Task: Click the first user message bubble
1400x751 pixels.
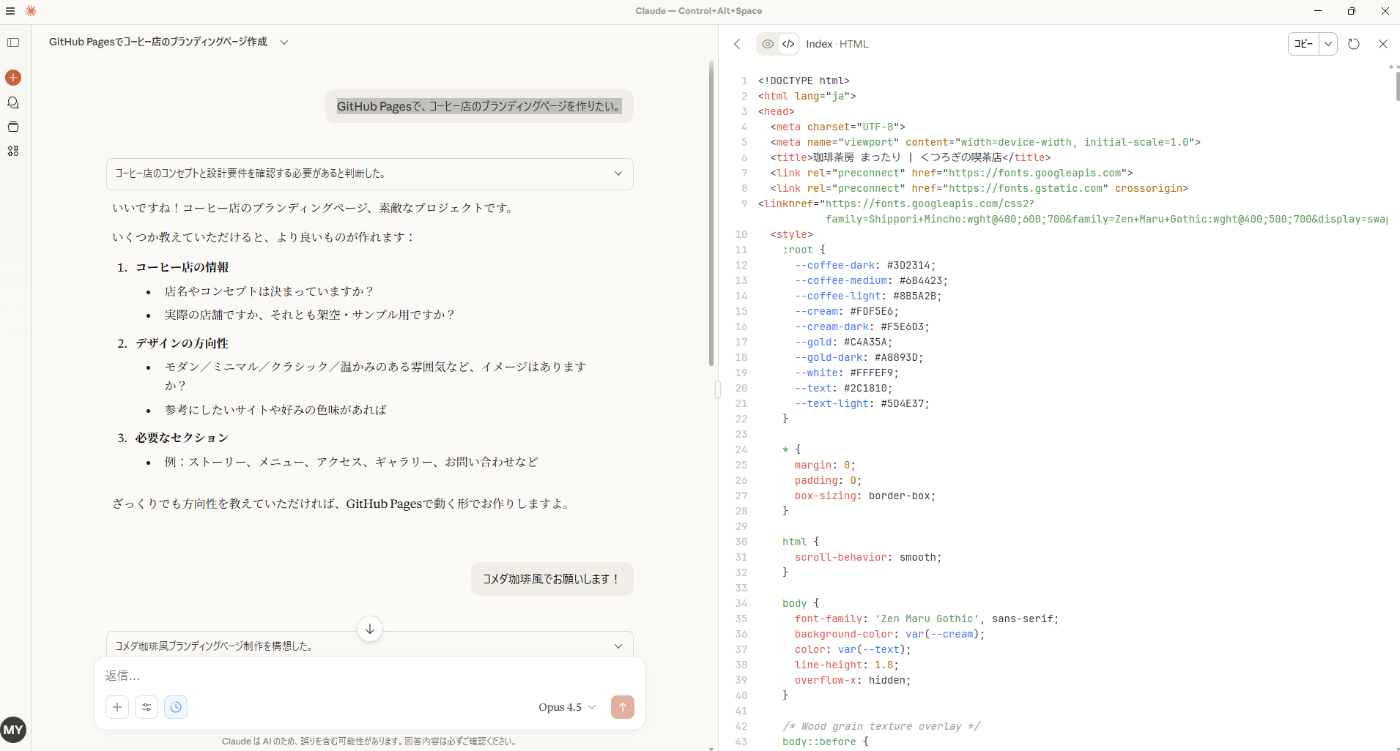Action: pos(479,106)
